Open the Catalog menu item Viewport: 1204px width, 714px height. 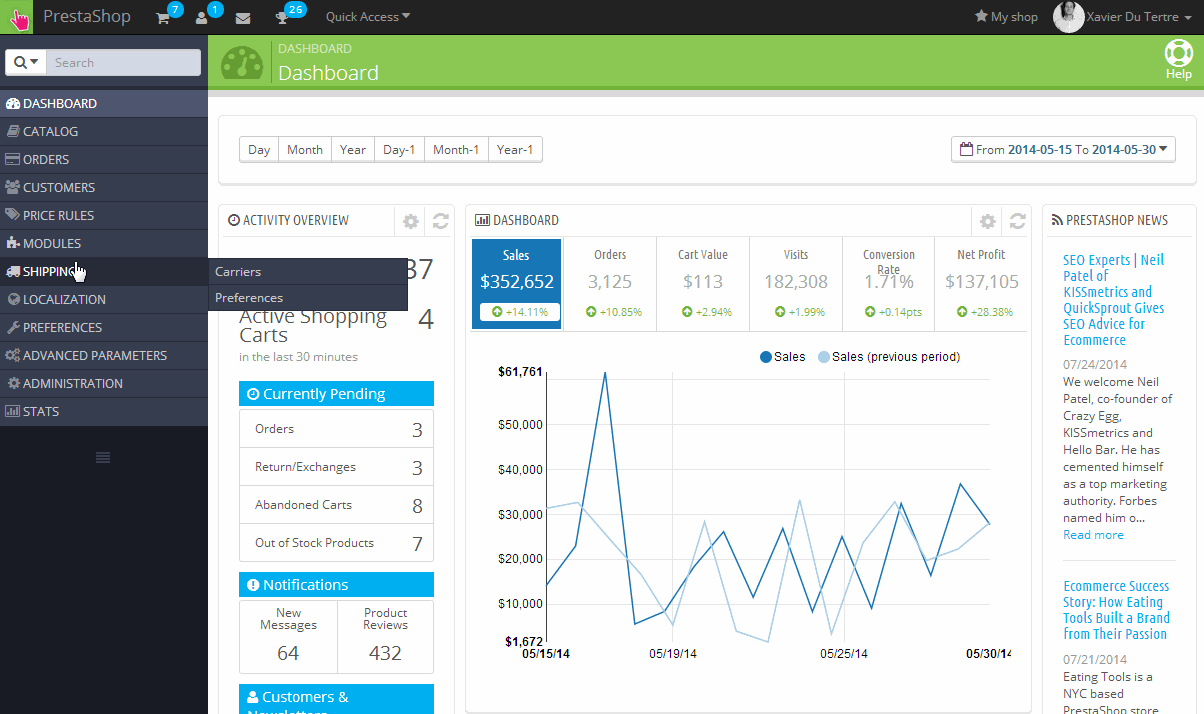(x=50, y=131)
